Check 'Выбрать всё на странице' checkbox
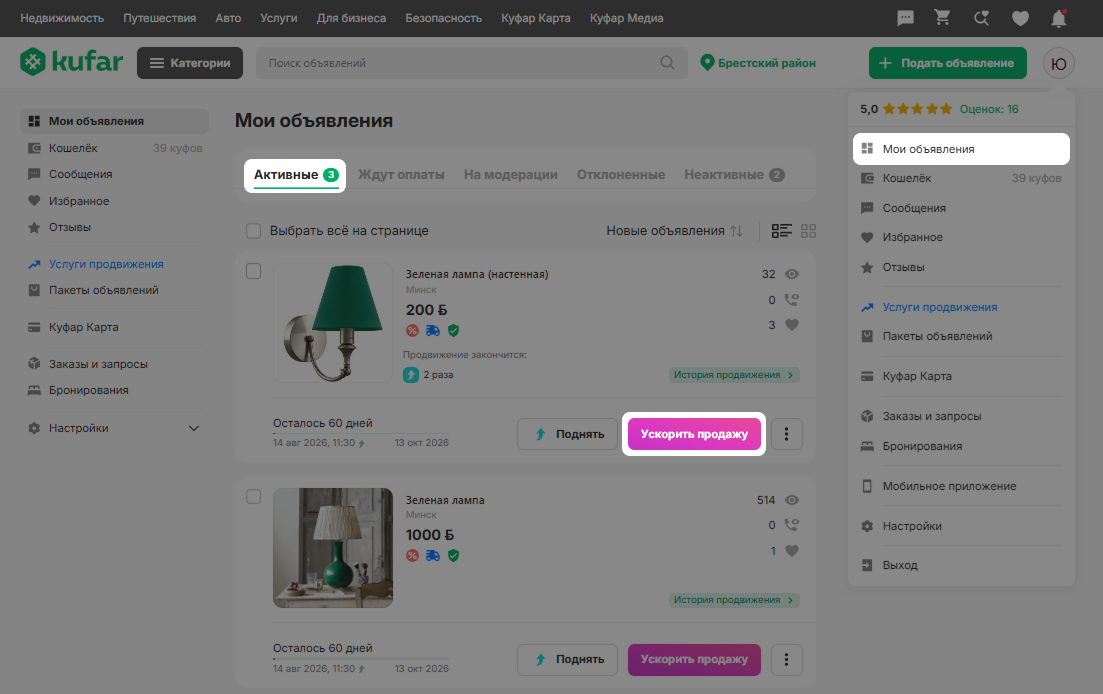The height and width of the screenshot is (694, 1103). [x=253, y=231]
